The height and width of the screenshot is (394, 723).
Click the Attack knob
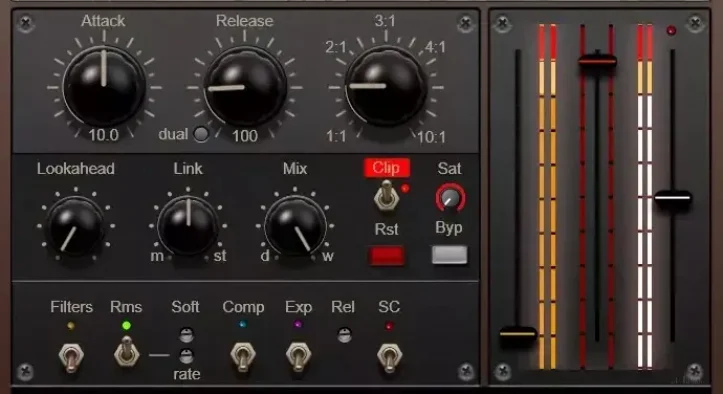(x=104, y=86)
